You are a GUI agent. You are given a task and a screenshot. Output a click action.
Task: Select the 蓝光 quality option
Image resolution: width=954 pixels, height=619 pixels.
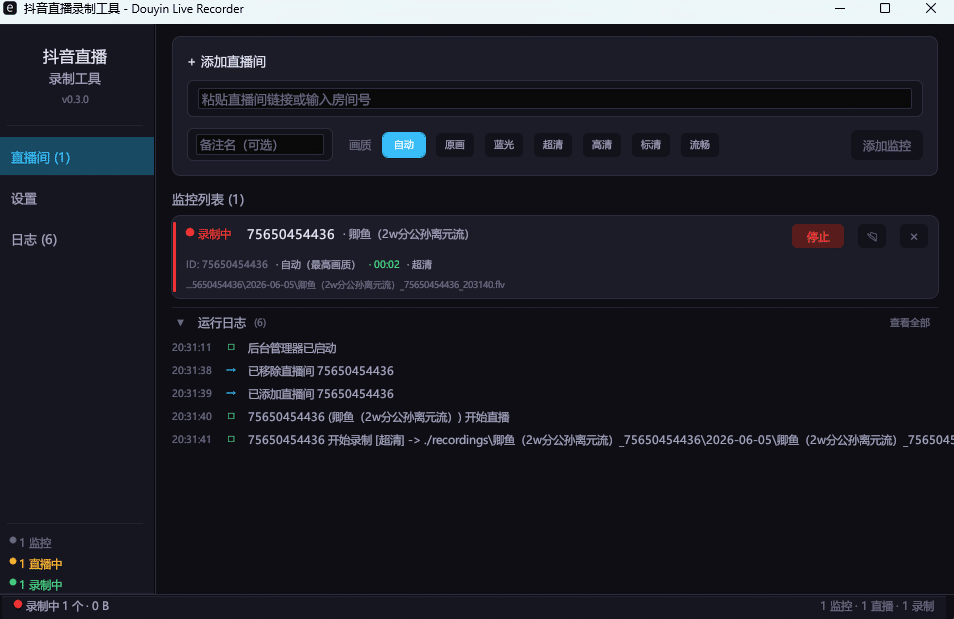(x=504, y=145)
